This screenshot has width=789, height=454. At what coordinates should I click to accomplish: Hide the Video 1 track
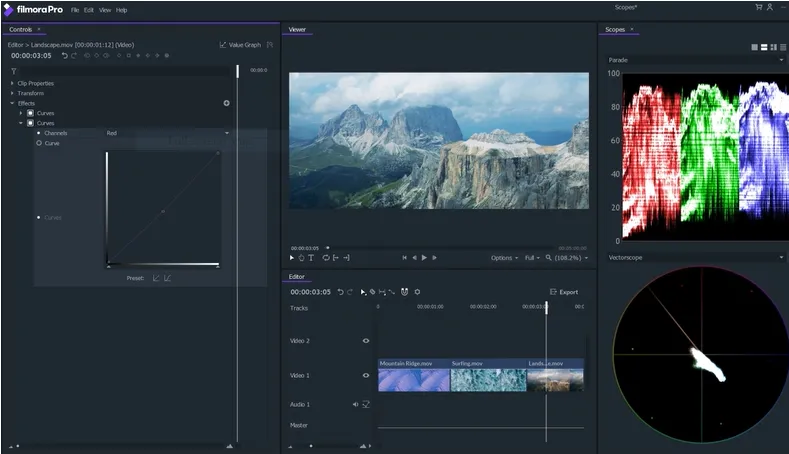366,375
